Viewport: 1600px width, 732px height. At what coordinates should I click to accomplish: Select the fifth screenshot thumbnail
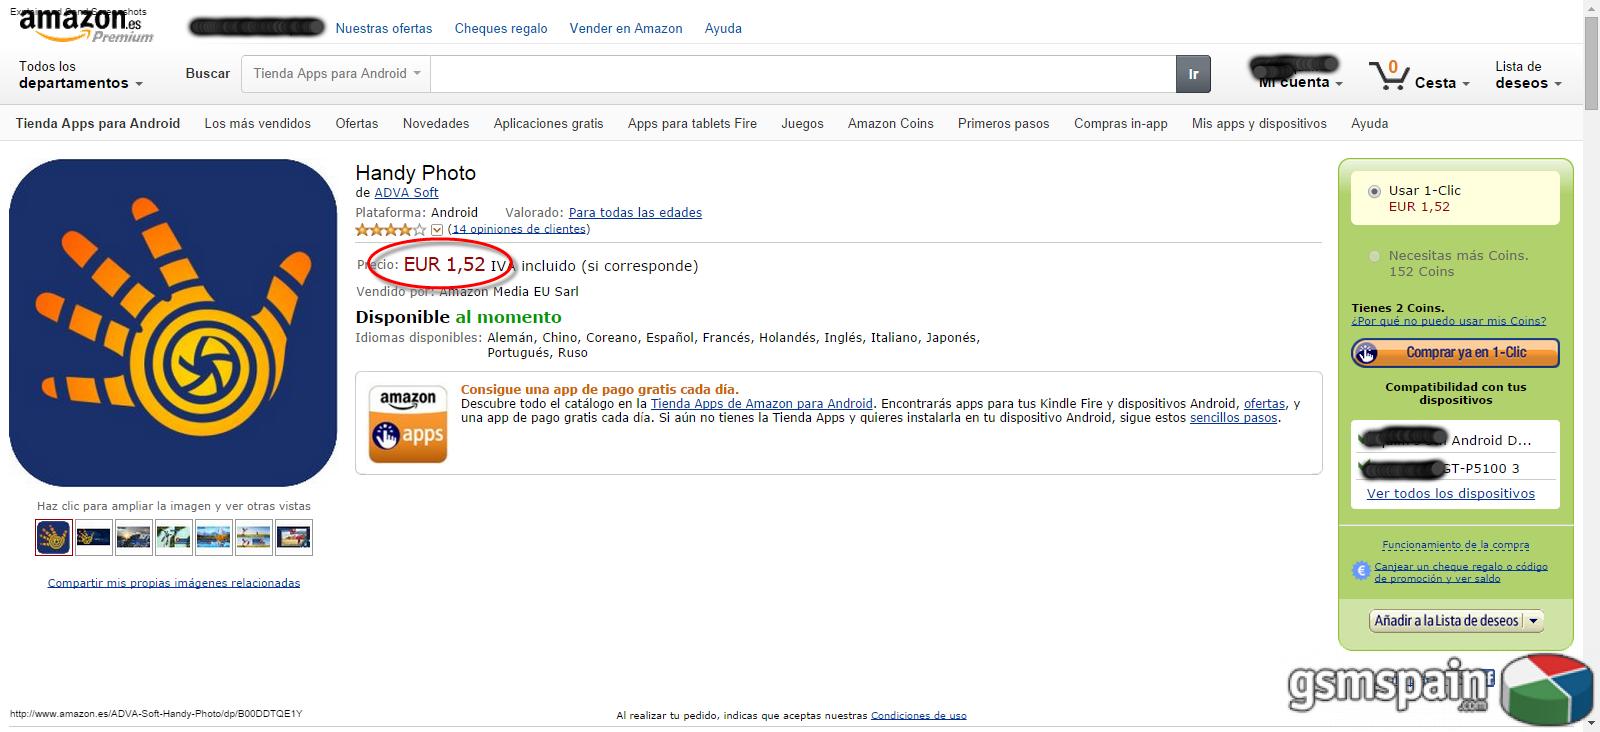click(214, 537)
